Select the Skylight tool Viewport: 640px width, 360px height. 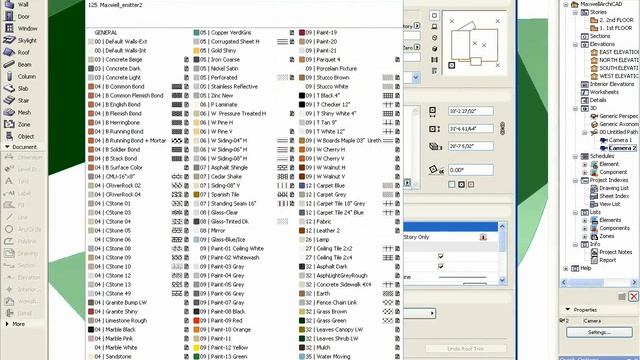20,40
